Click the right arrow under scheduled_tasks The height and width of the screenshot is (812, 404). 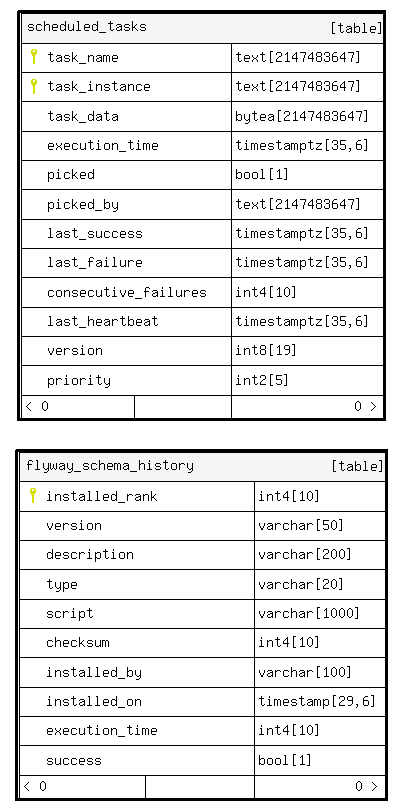point(373,407)
